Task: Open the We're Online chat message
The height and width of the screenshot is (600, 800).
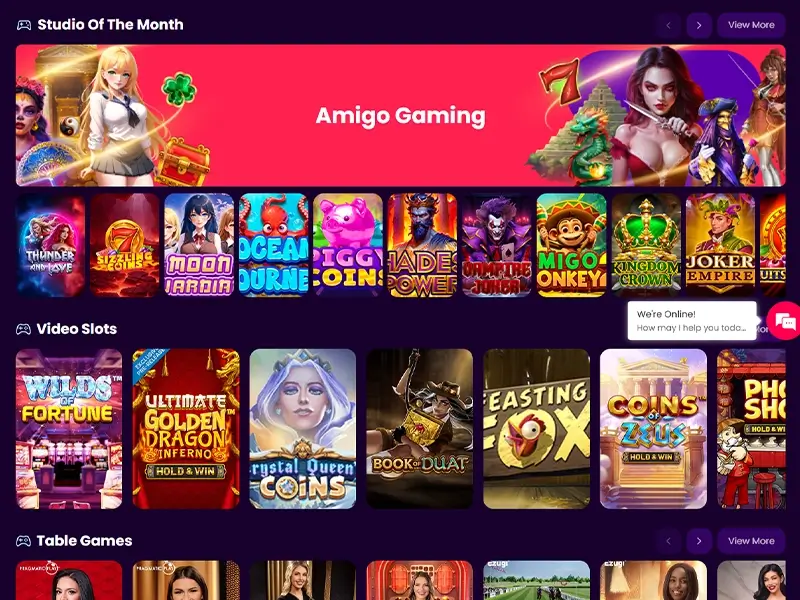Action: click(692, 320)
